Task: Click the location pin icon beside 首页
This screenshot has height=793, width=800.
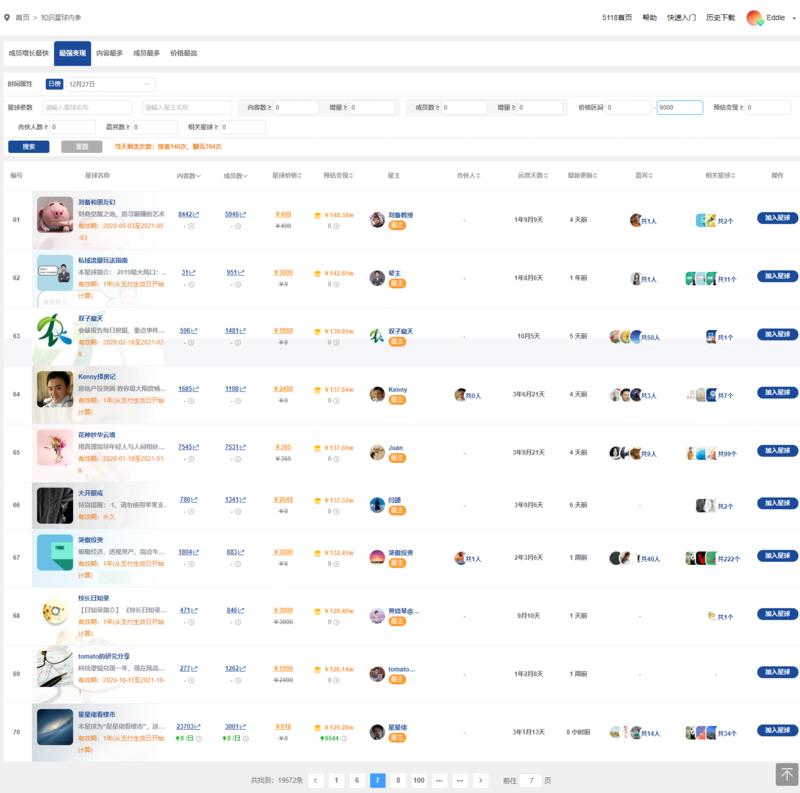Action: [8, 18]
